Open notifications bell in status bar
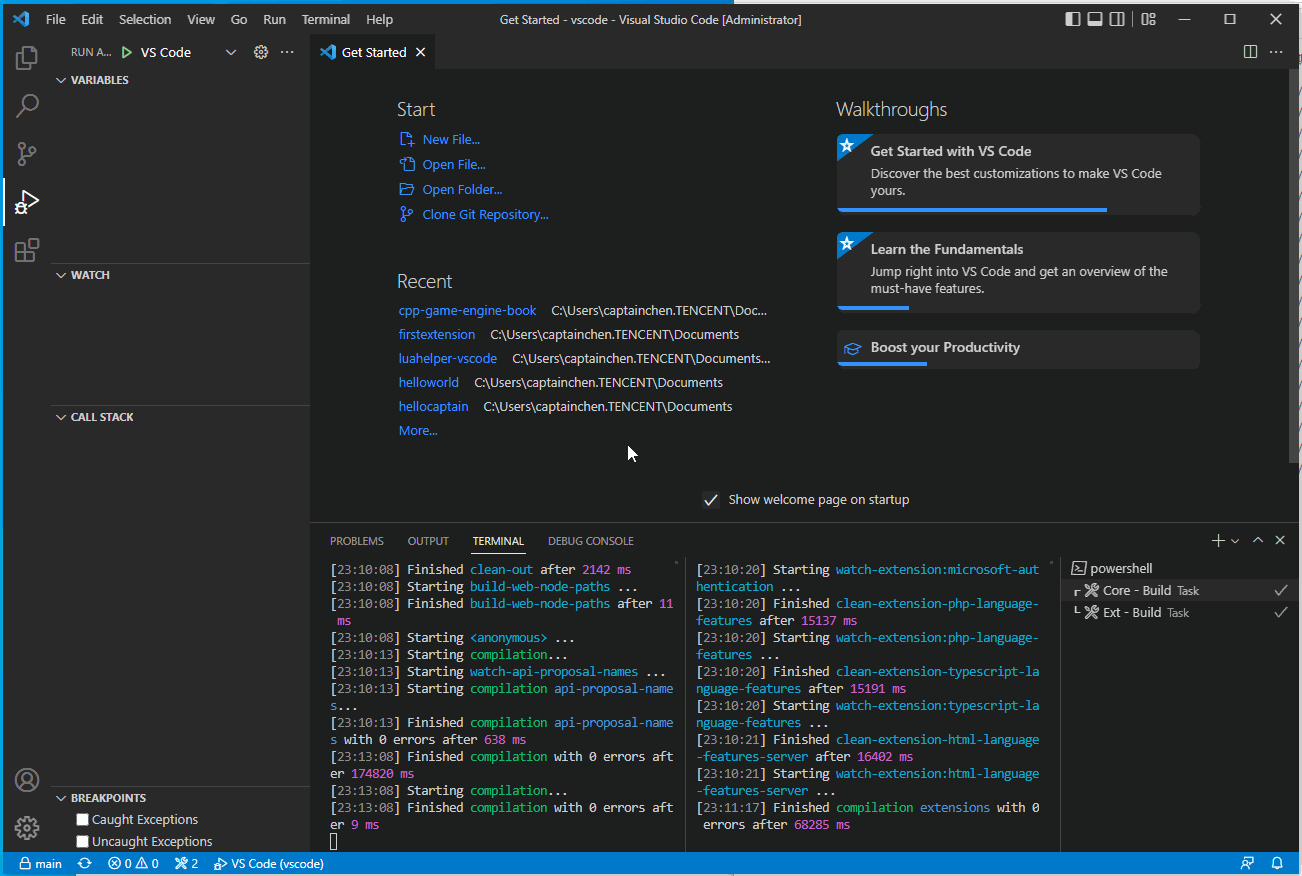 click(1277, 864)
